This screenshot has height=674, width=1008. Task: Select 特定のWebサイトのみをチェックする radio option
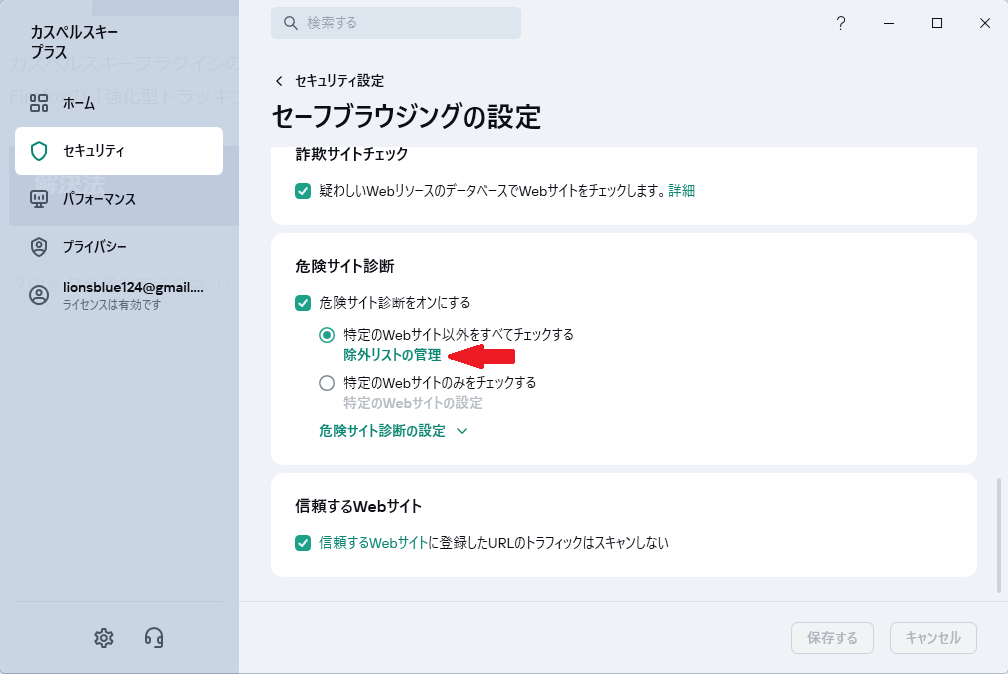[x=327, y=383]
